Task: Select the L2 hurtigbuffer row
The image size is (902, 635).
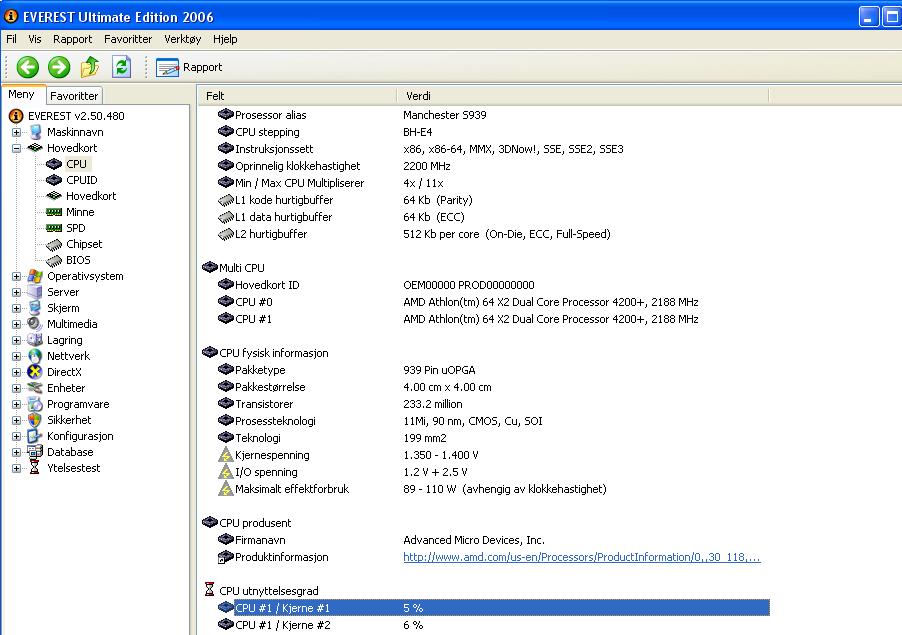Action: [493, 234]
